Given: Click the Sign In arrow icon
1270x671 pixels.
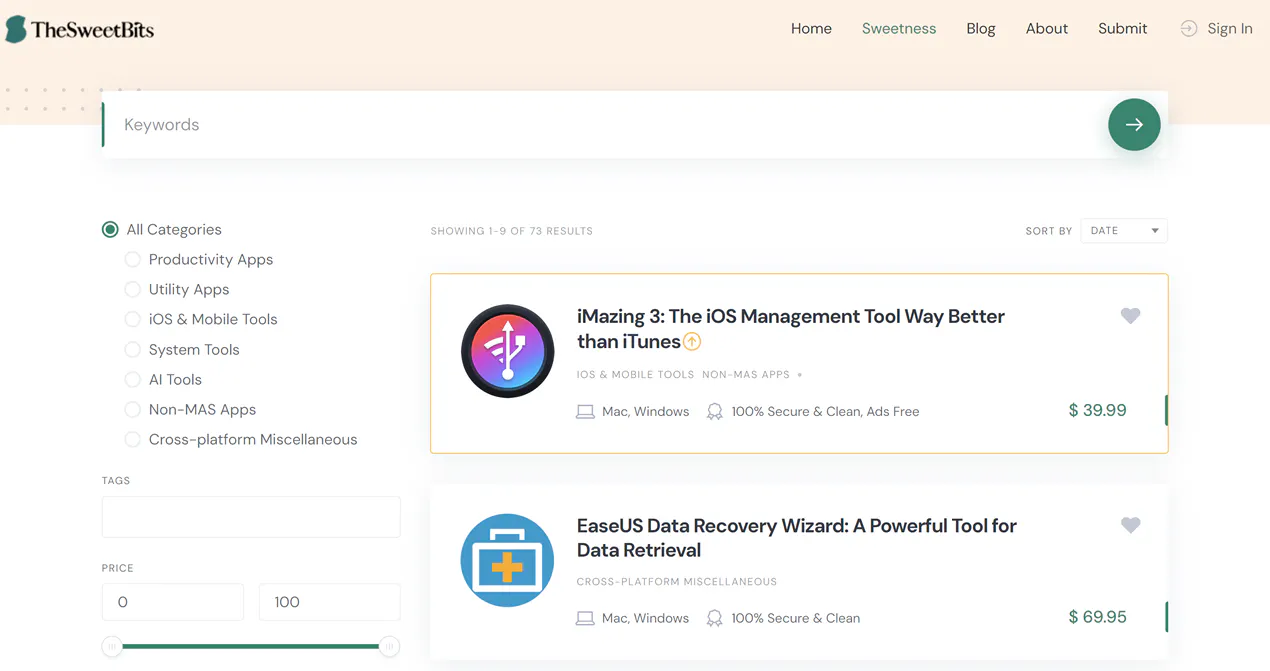Looking at the screenshot, I should click(x=1188, y=29).
